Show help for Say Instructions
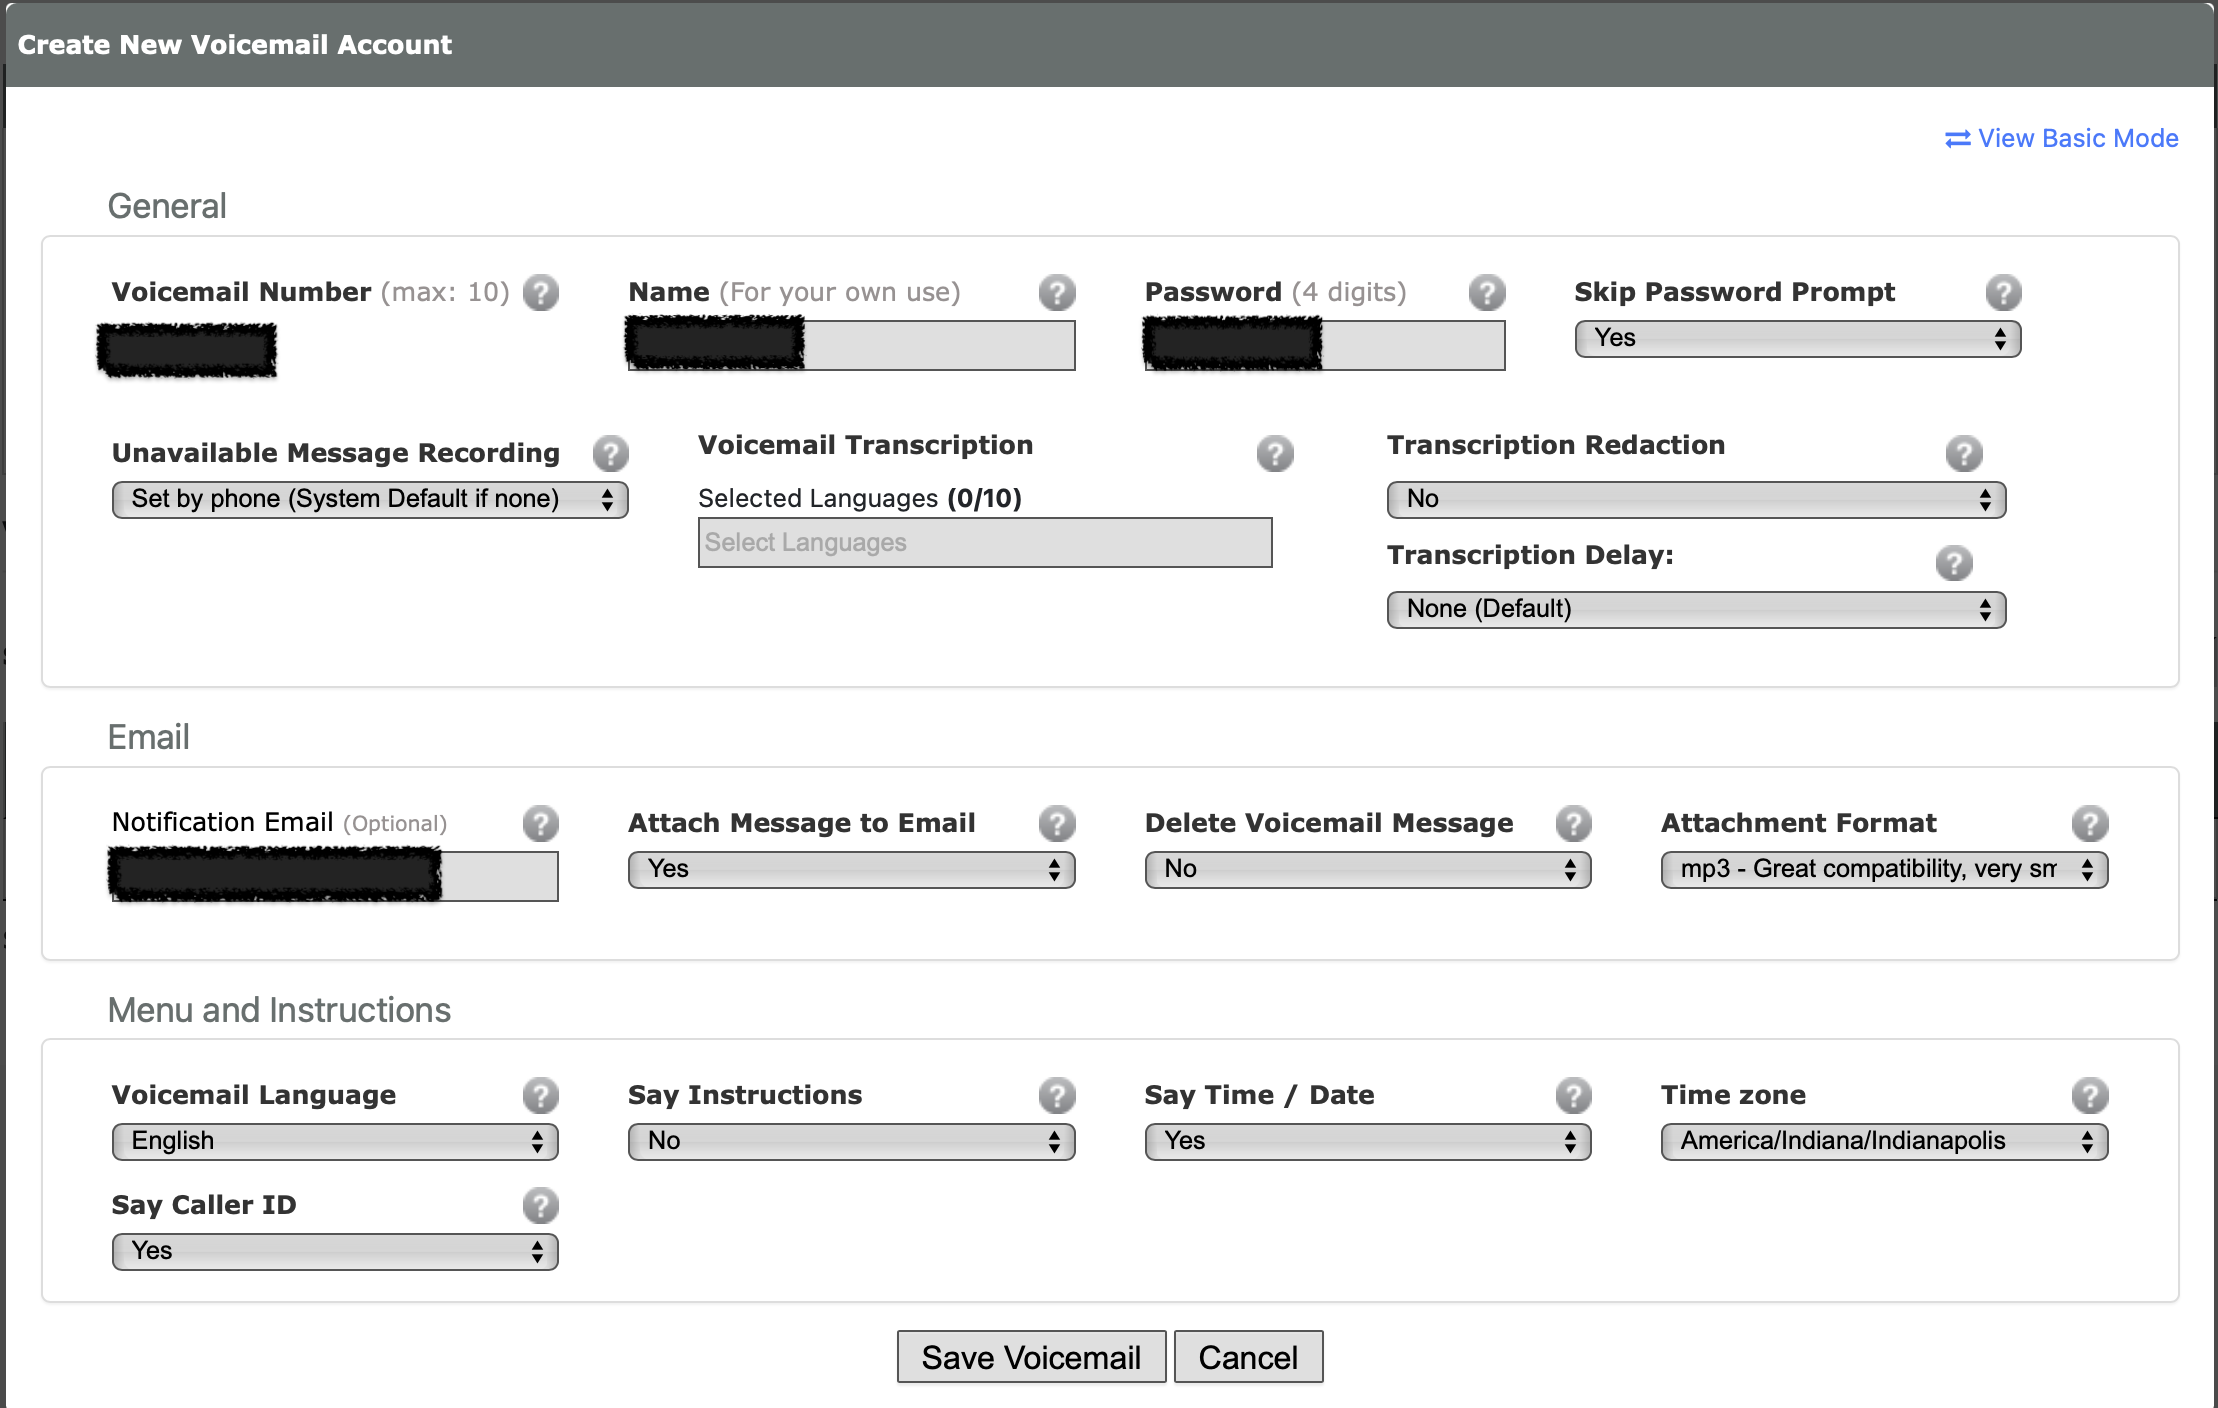 (x=1057, y=1096)
